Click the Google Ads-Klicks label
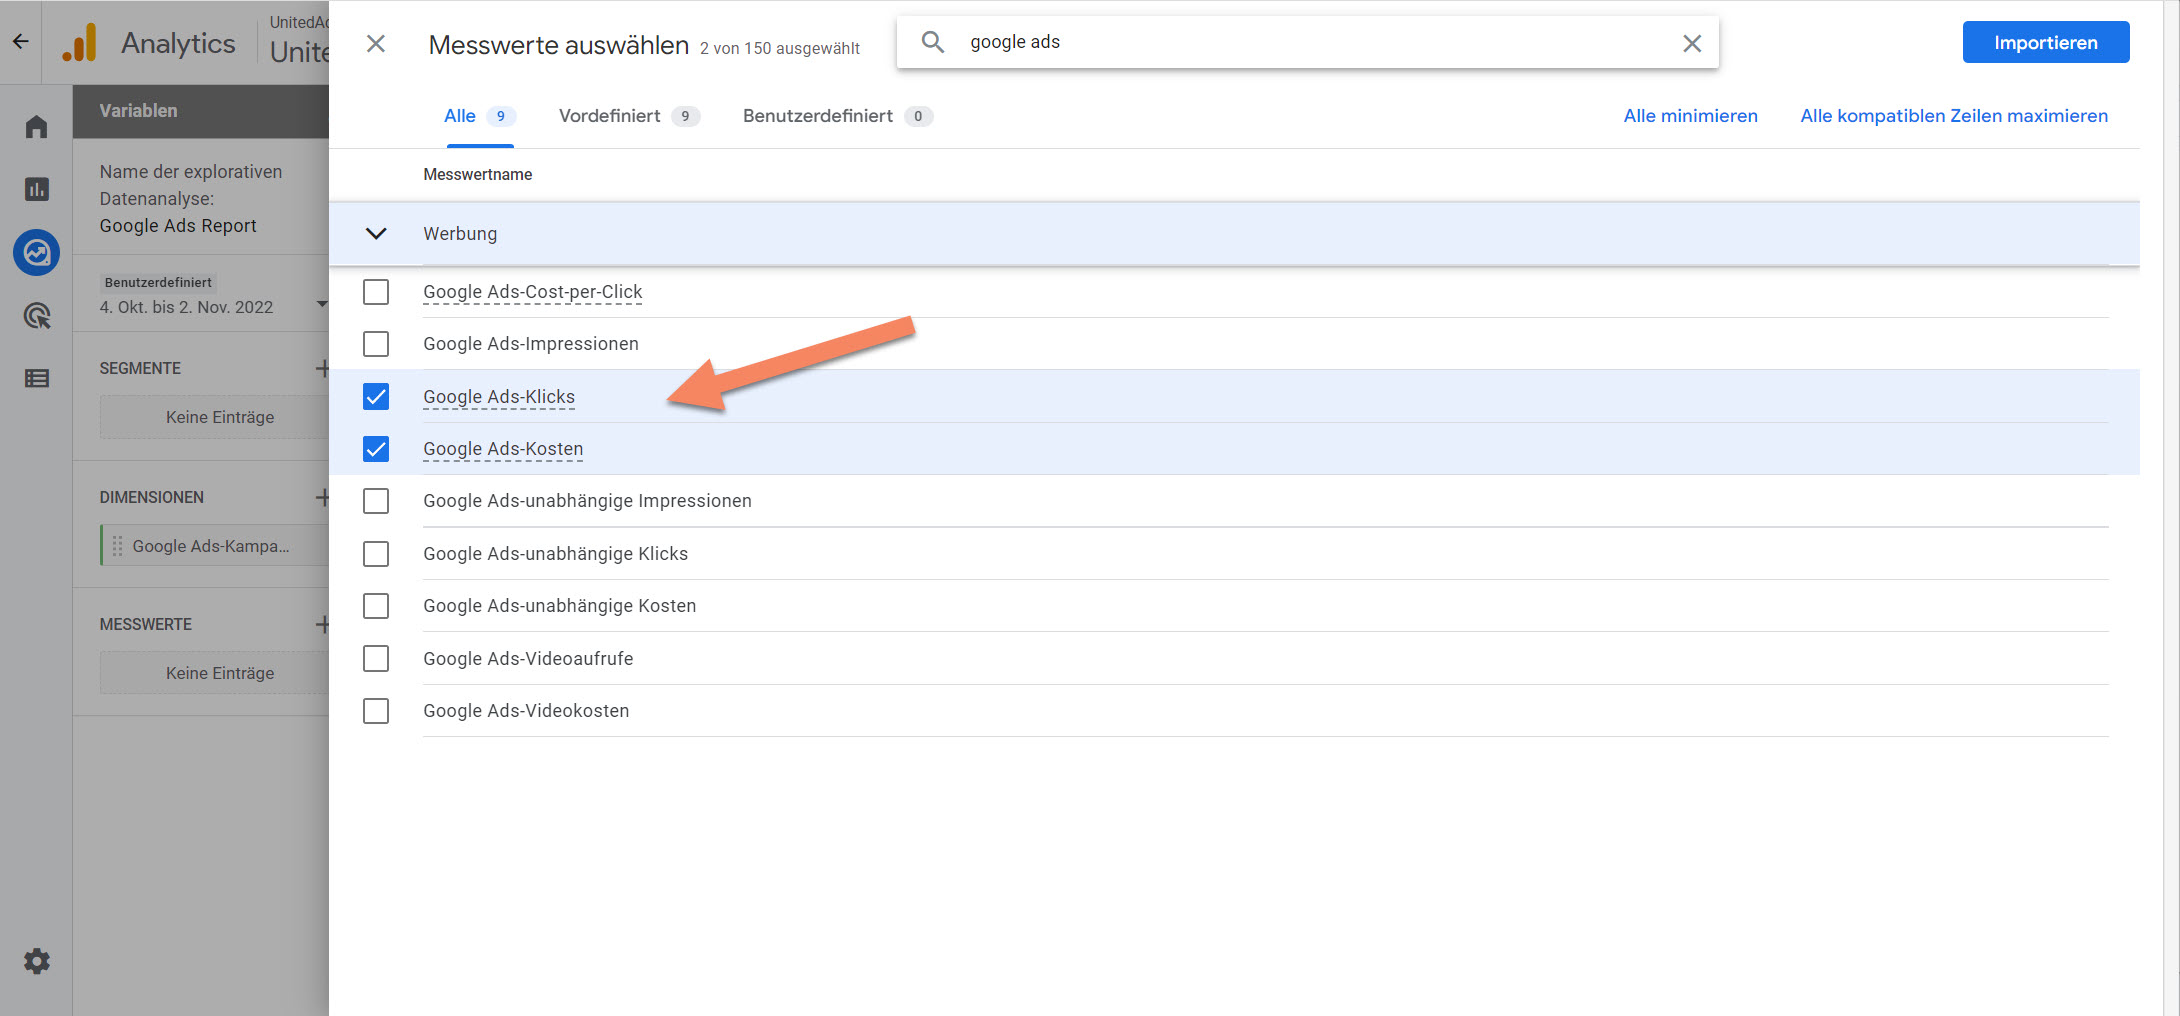The image size is (2180, 1016). [499, 397]
